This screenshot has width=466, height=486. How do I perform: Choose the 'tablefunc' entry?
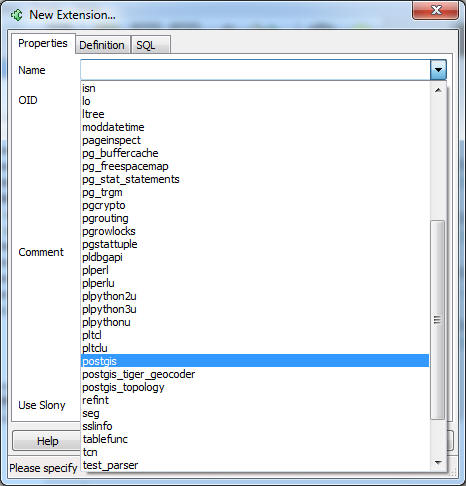[255, 439]
